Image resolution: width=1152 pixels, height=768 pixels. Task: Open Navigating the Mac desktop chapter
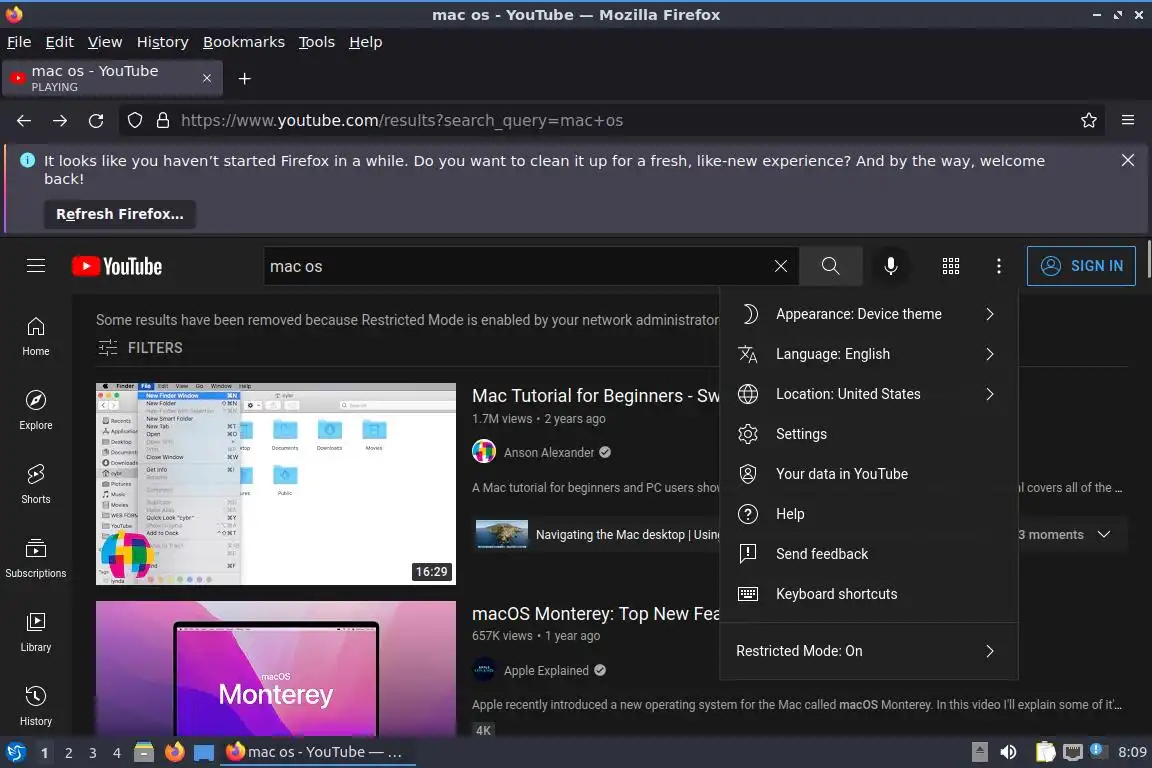(597, 534)
